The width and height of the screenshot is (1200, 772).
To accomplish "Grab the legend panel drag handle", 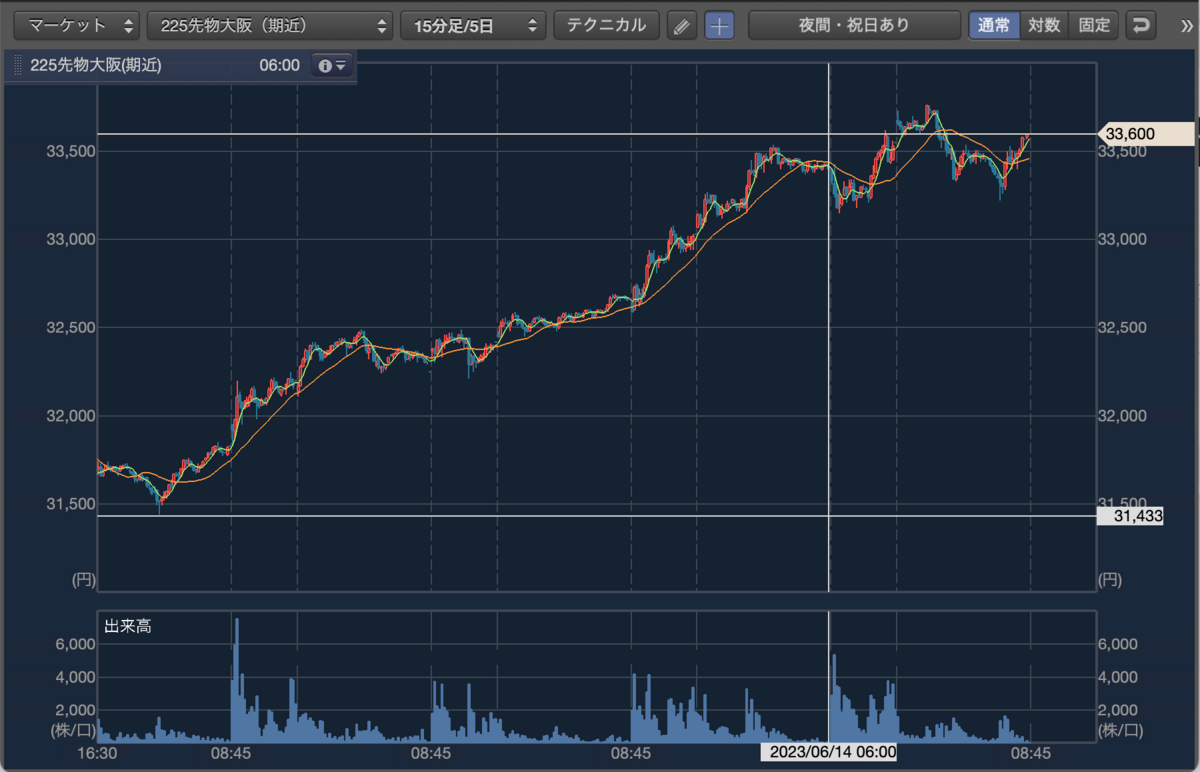I will click(x=18, y=66).
